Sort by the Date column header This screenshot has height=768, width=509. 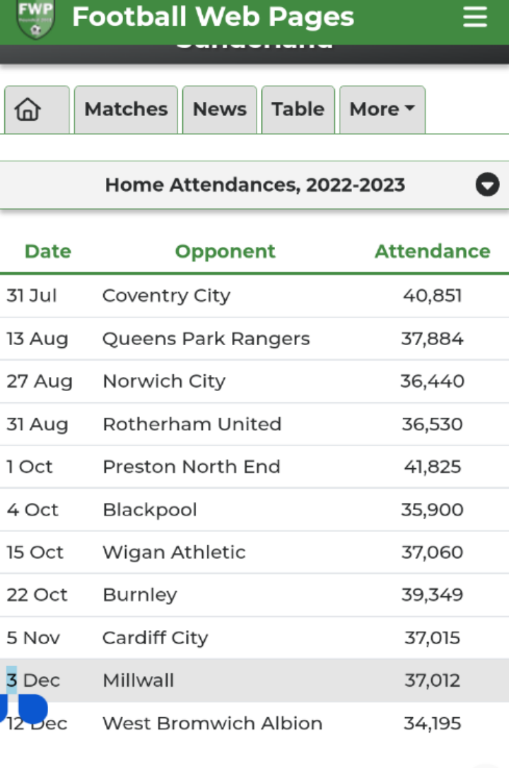tap(48, 251)
